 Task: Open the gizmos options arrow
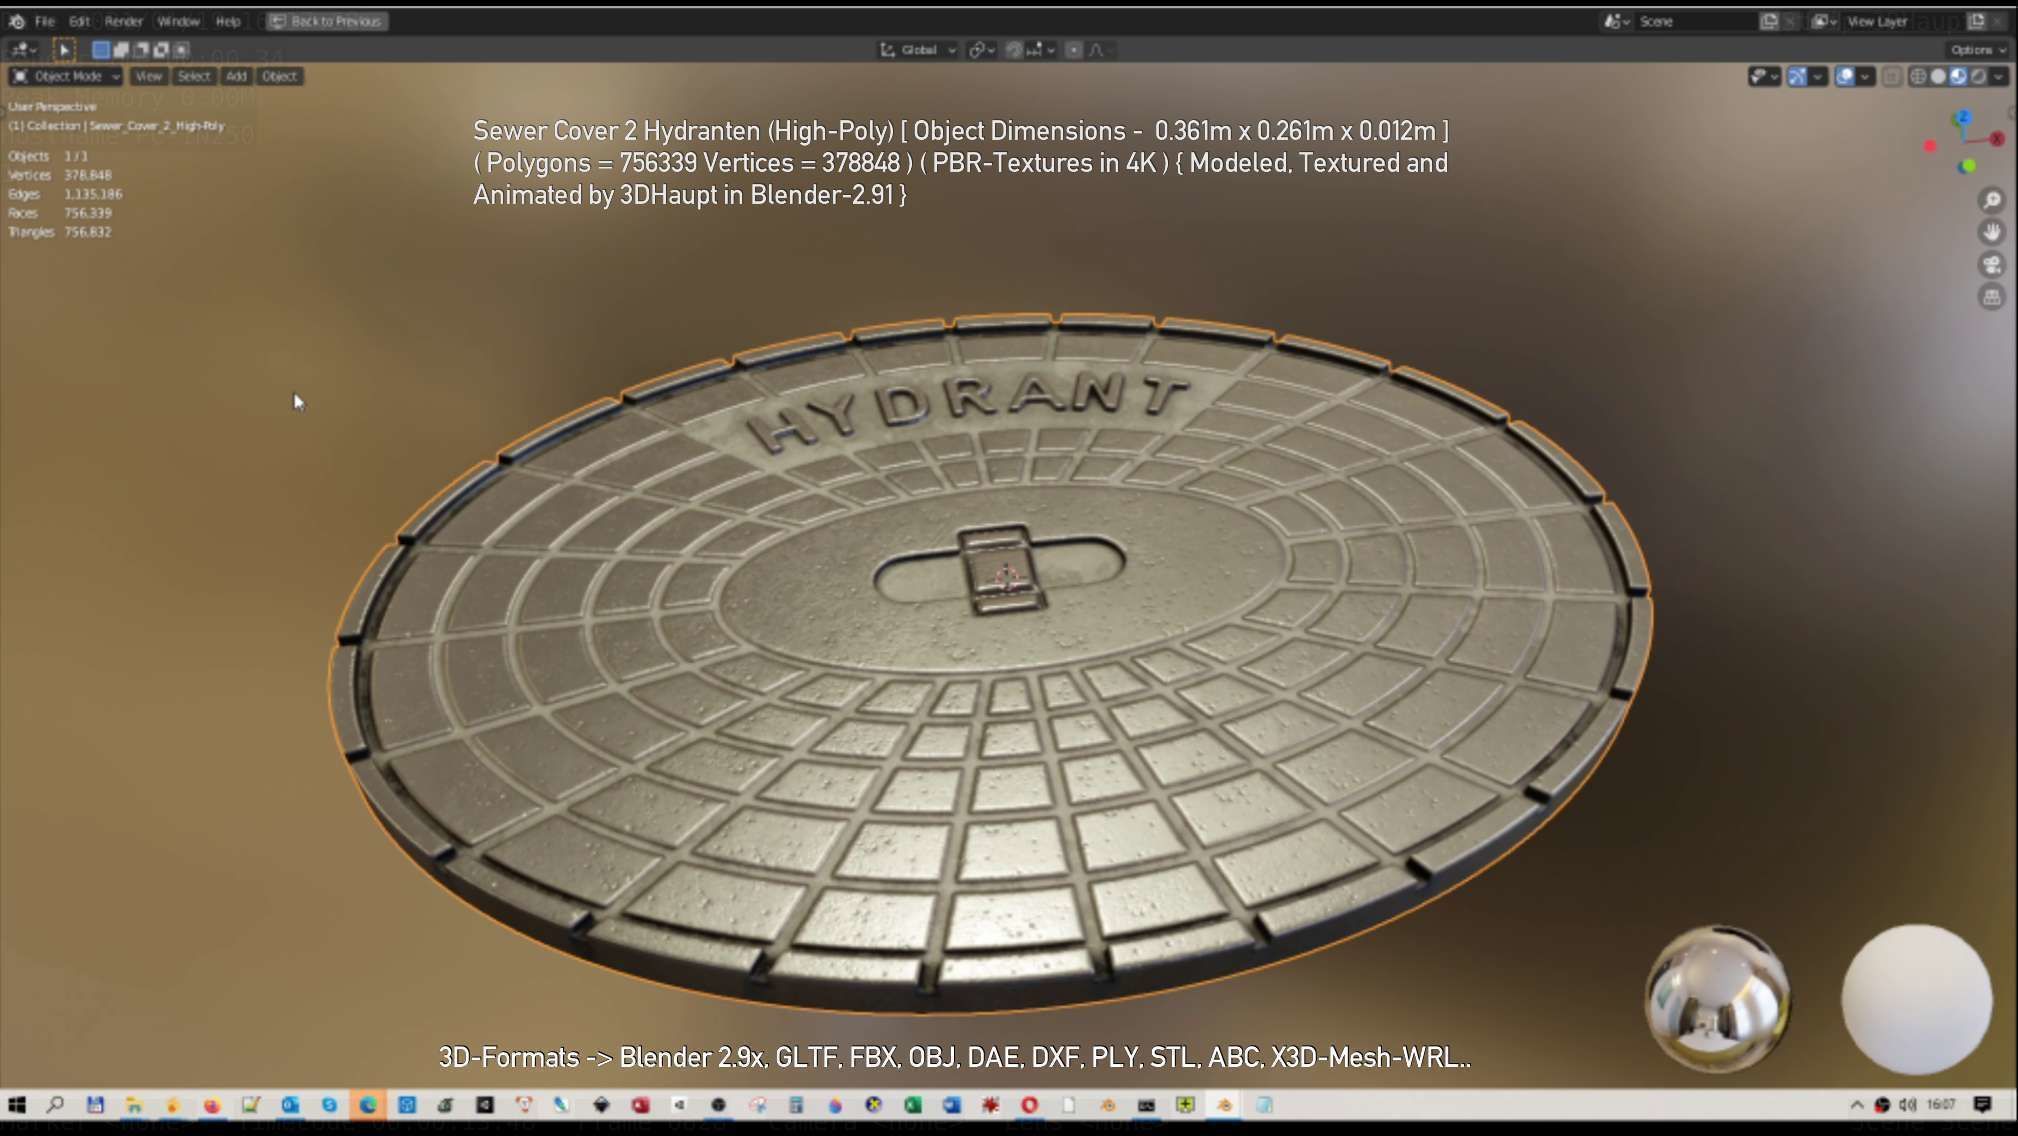pos(1818,76)
